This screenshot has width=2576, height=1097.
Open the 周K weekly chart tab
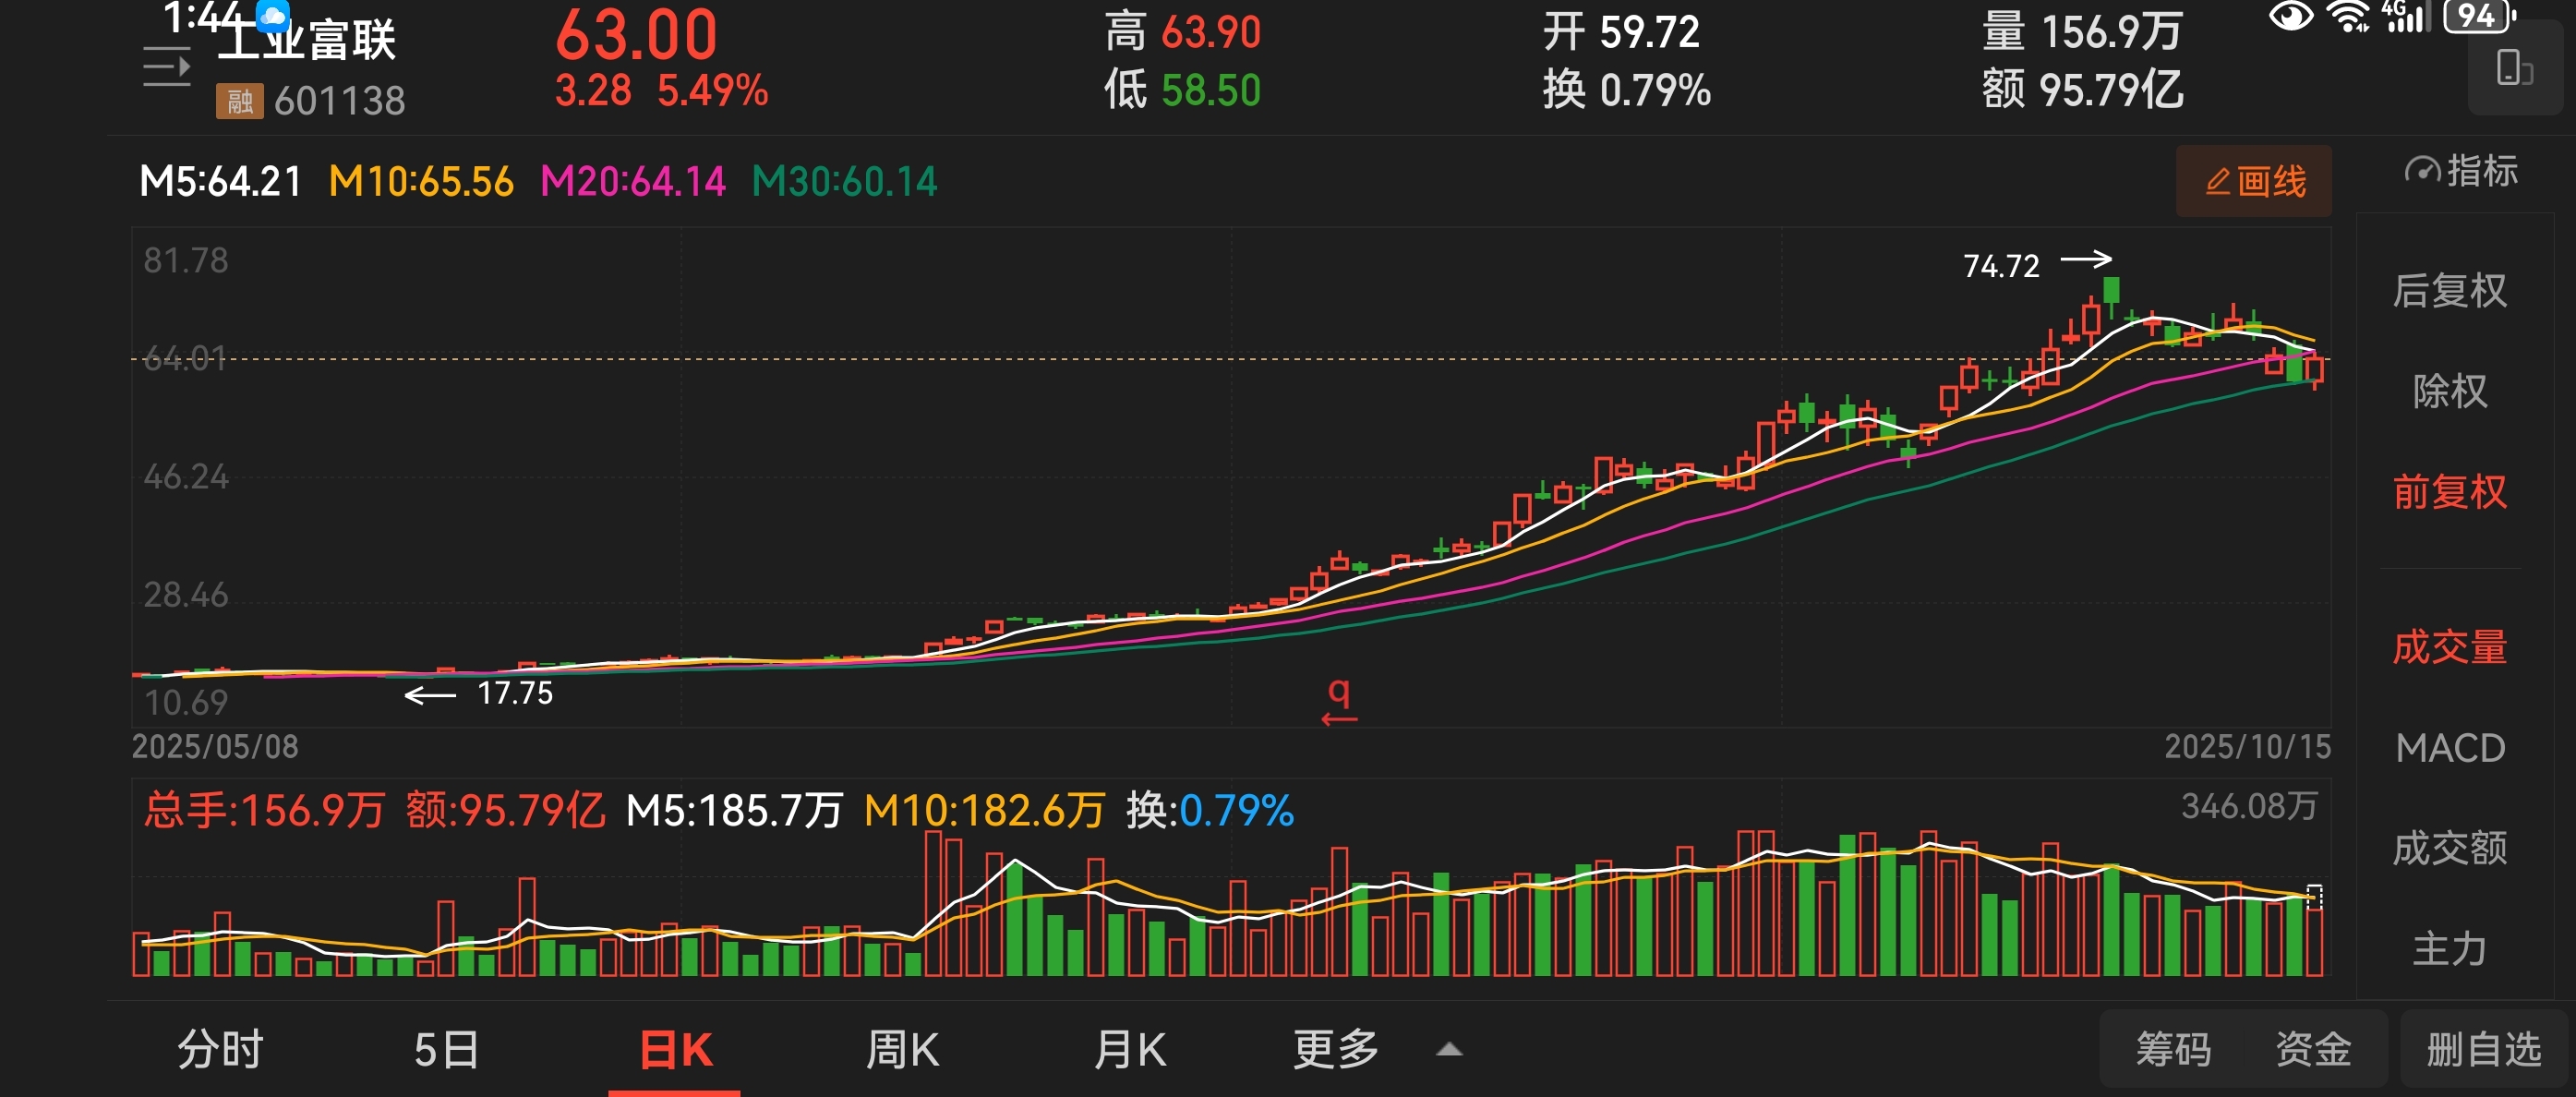[x=901, y=1049]
